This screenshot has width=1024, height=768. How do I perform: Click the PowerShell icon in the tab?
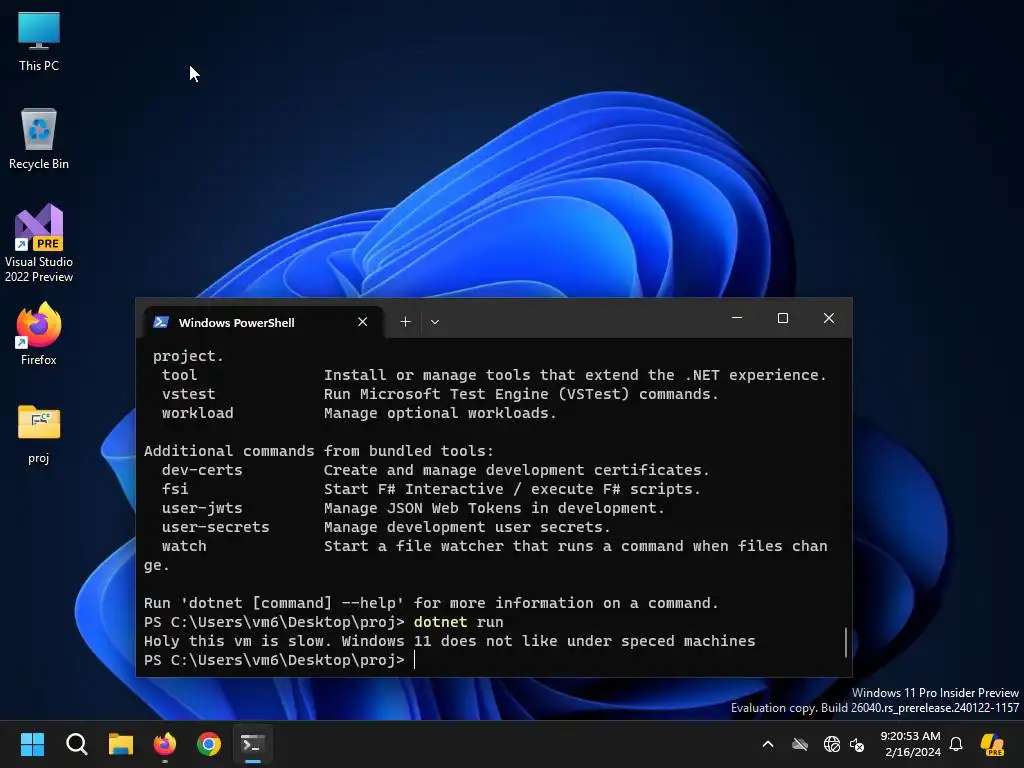[161, 322]
